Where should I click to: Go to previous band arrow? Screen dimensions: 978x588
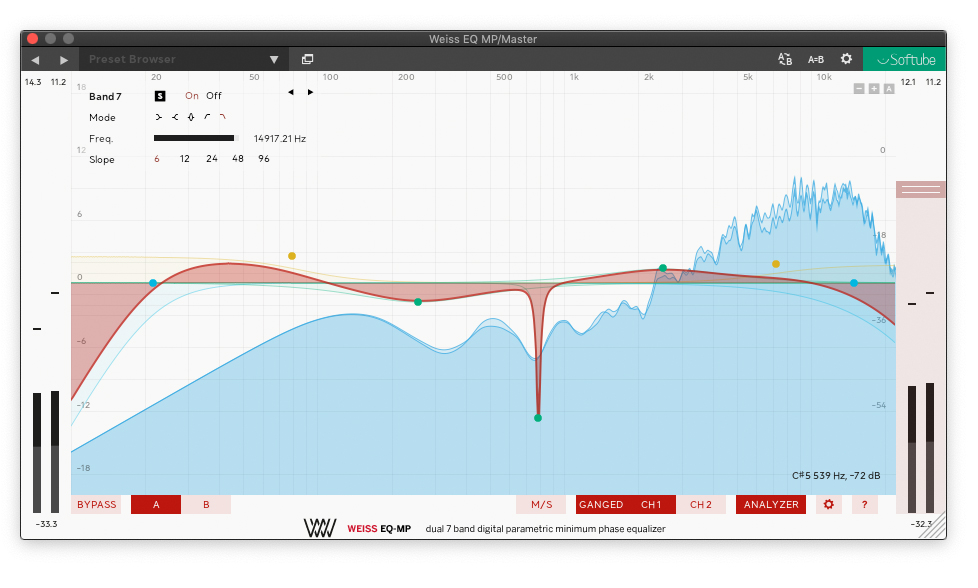coord(291,92)
